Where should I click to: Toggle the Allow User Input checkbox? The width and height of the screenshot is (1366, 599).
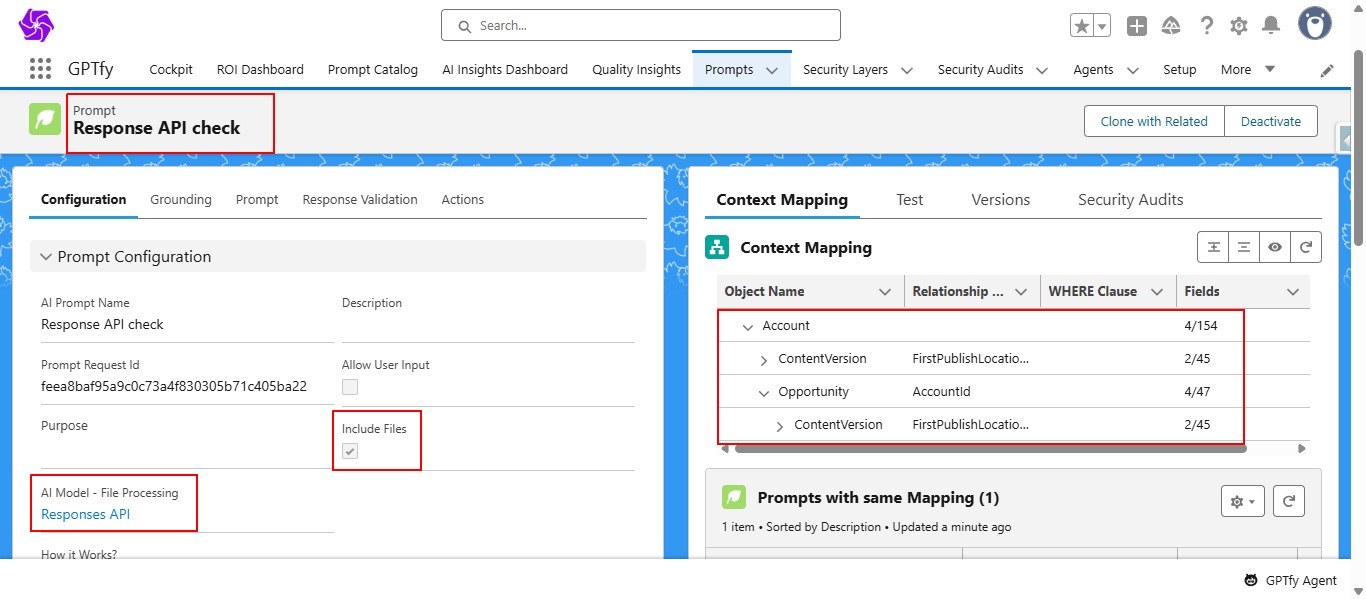(350, 387)
